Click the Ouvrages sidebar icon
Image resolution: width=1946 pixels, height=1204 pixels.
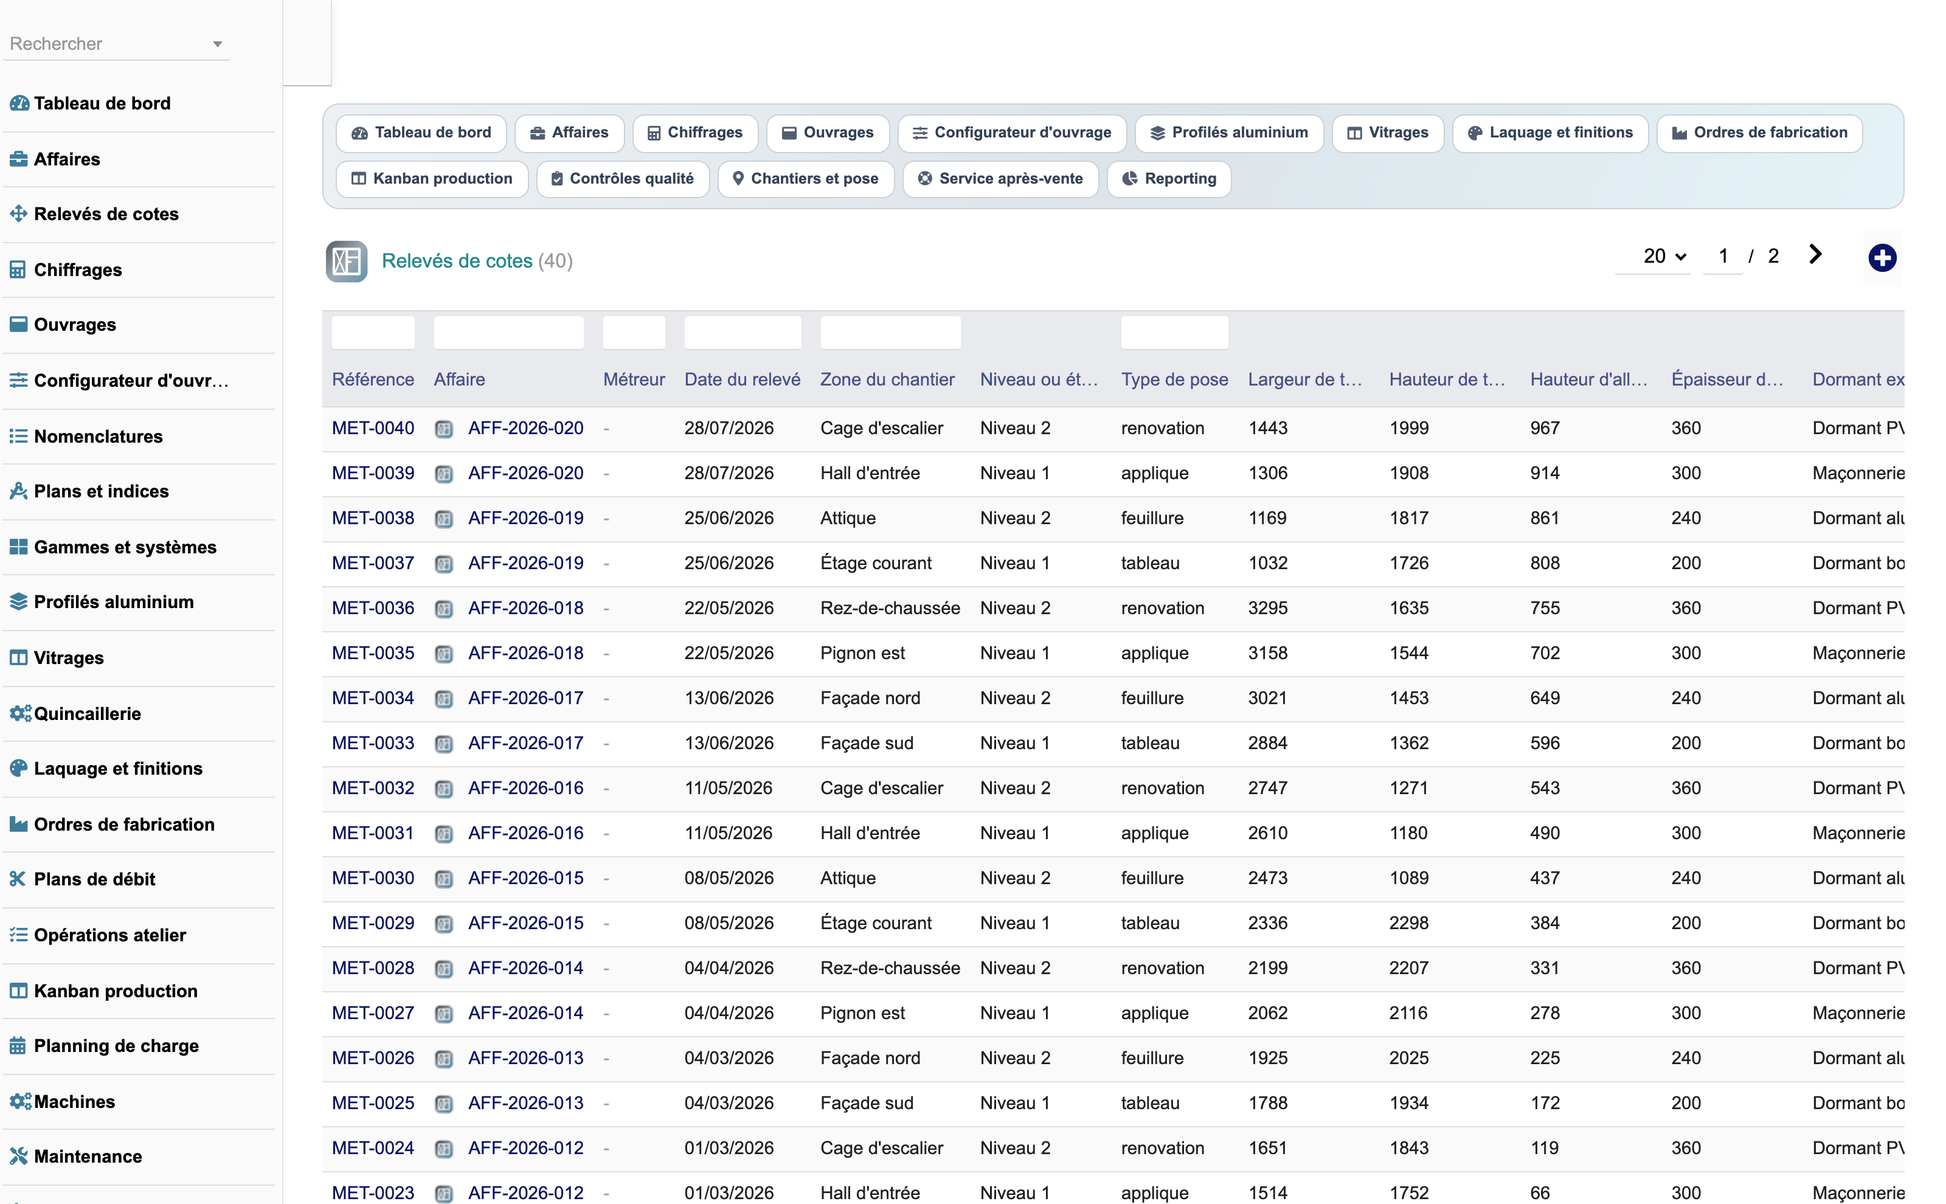point(19,325)
